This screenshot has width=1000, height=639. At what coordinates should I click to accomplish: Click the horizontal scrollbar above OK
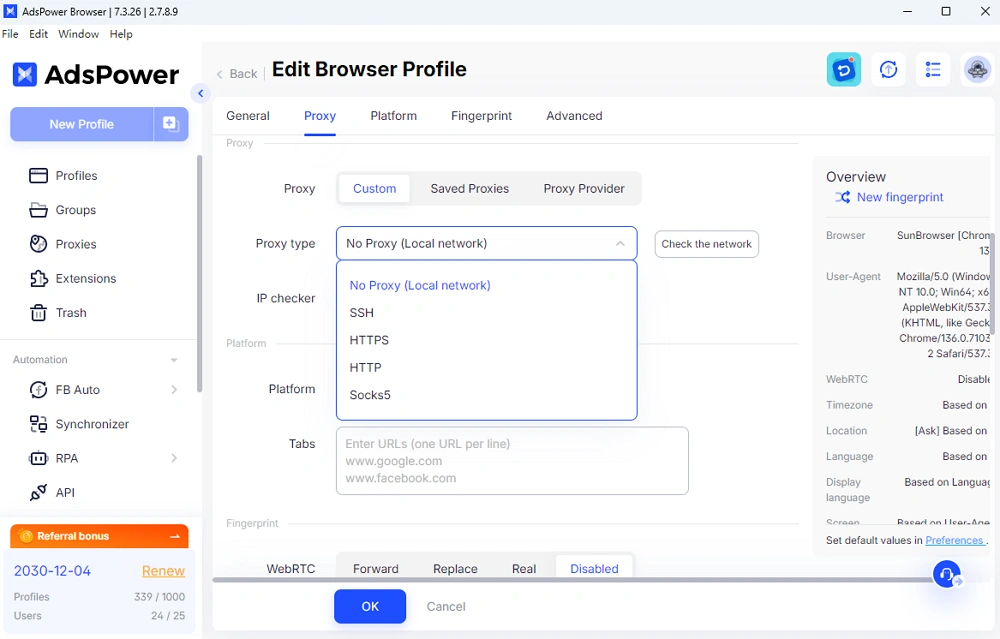(x=574, y=580)
